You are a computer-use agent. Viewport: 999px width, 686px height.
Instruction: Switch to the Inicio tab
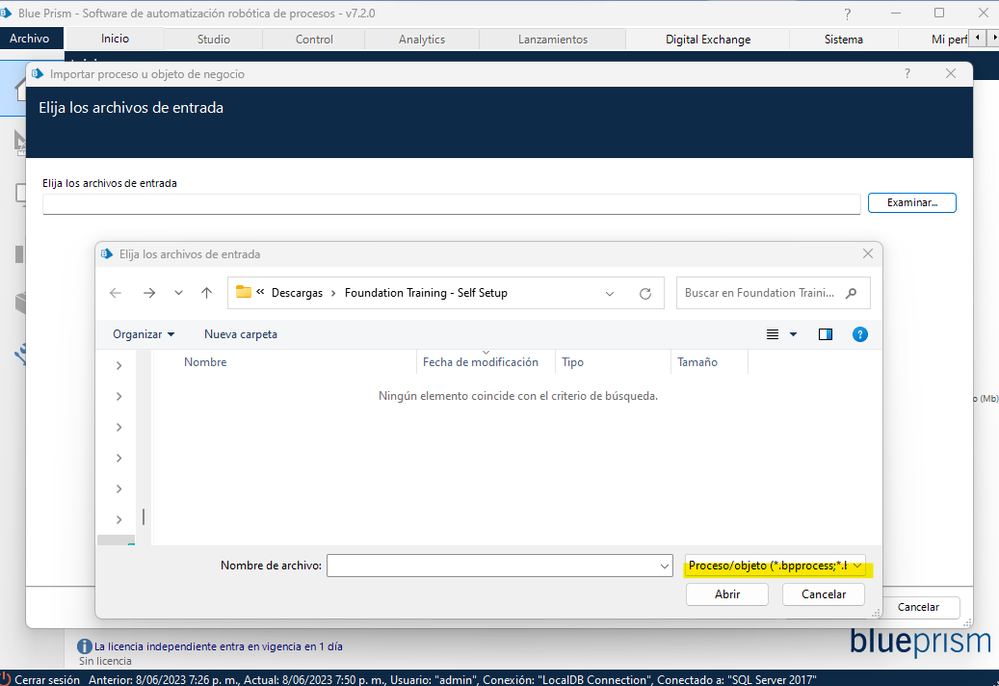115,38
